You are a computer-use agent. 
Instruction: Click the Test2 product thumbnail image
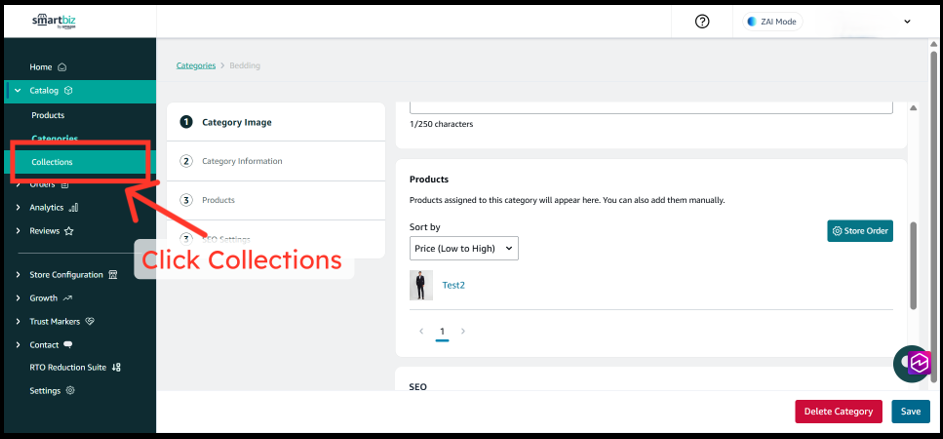421,285
